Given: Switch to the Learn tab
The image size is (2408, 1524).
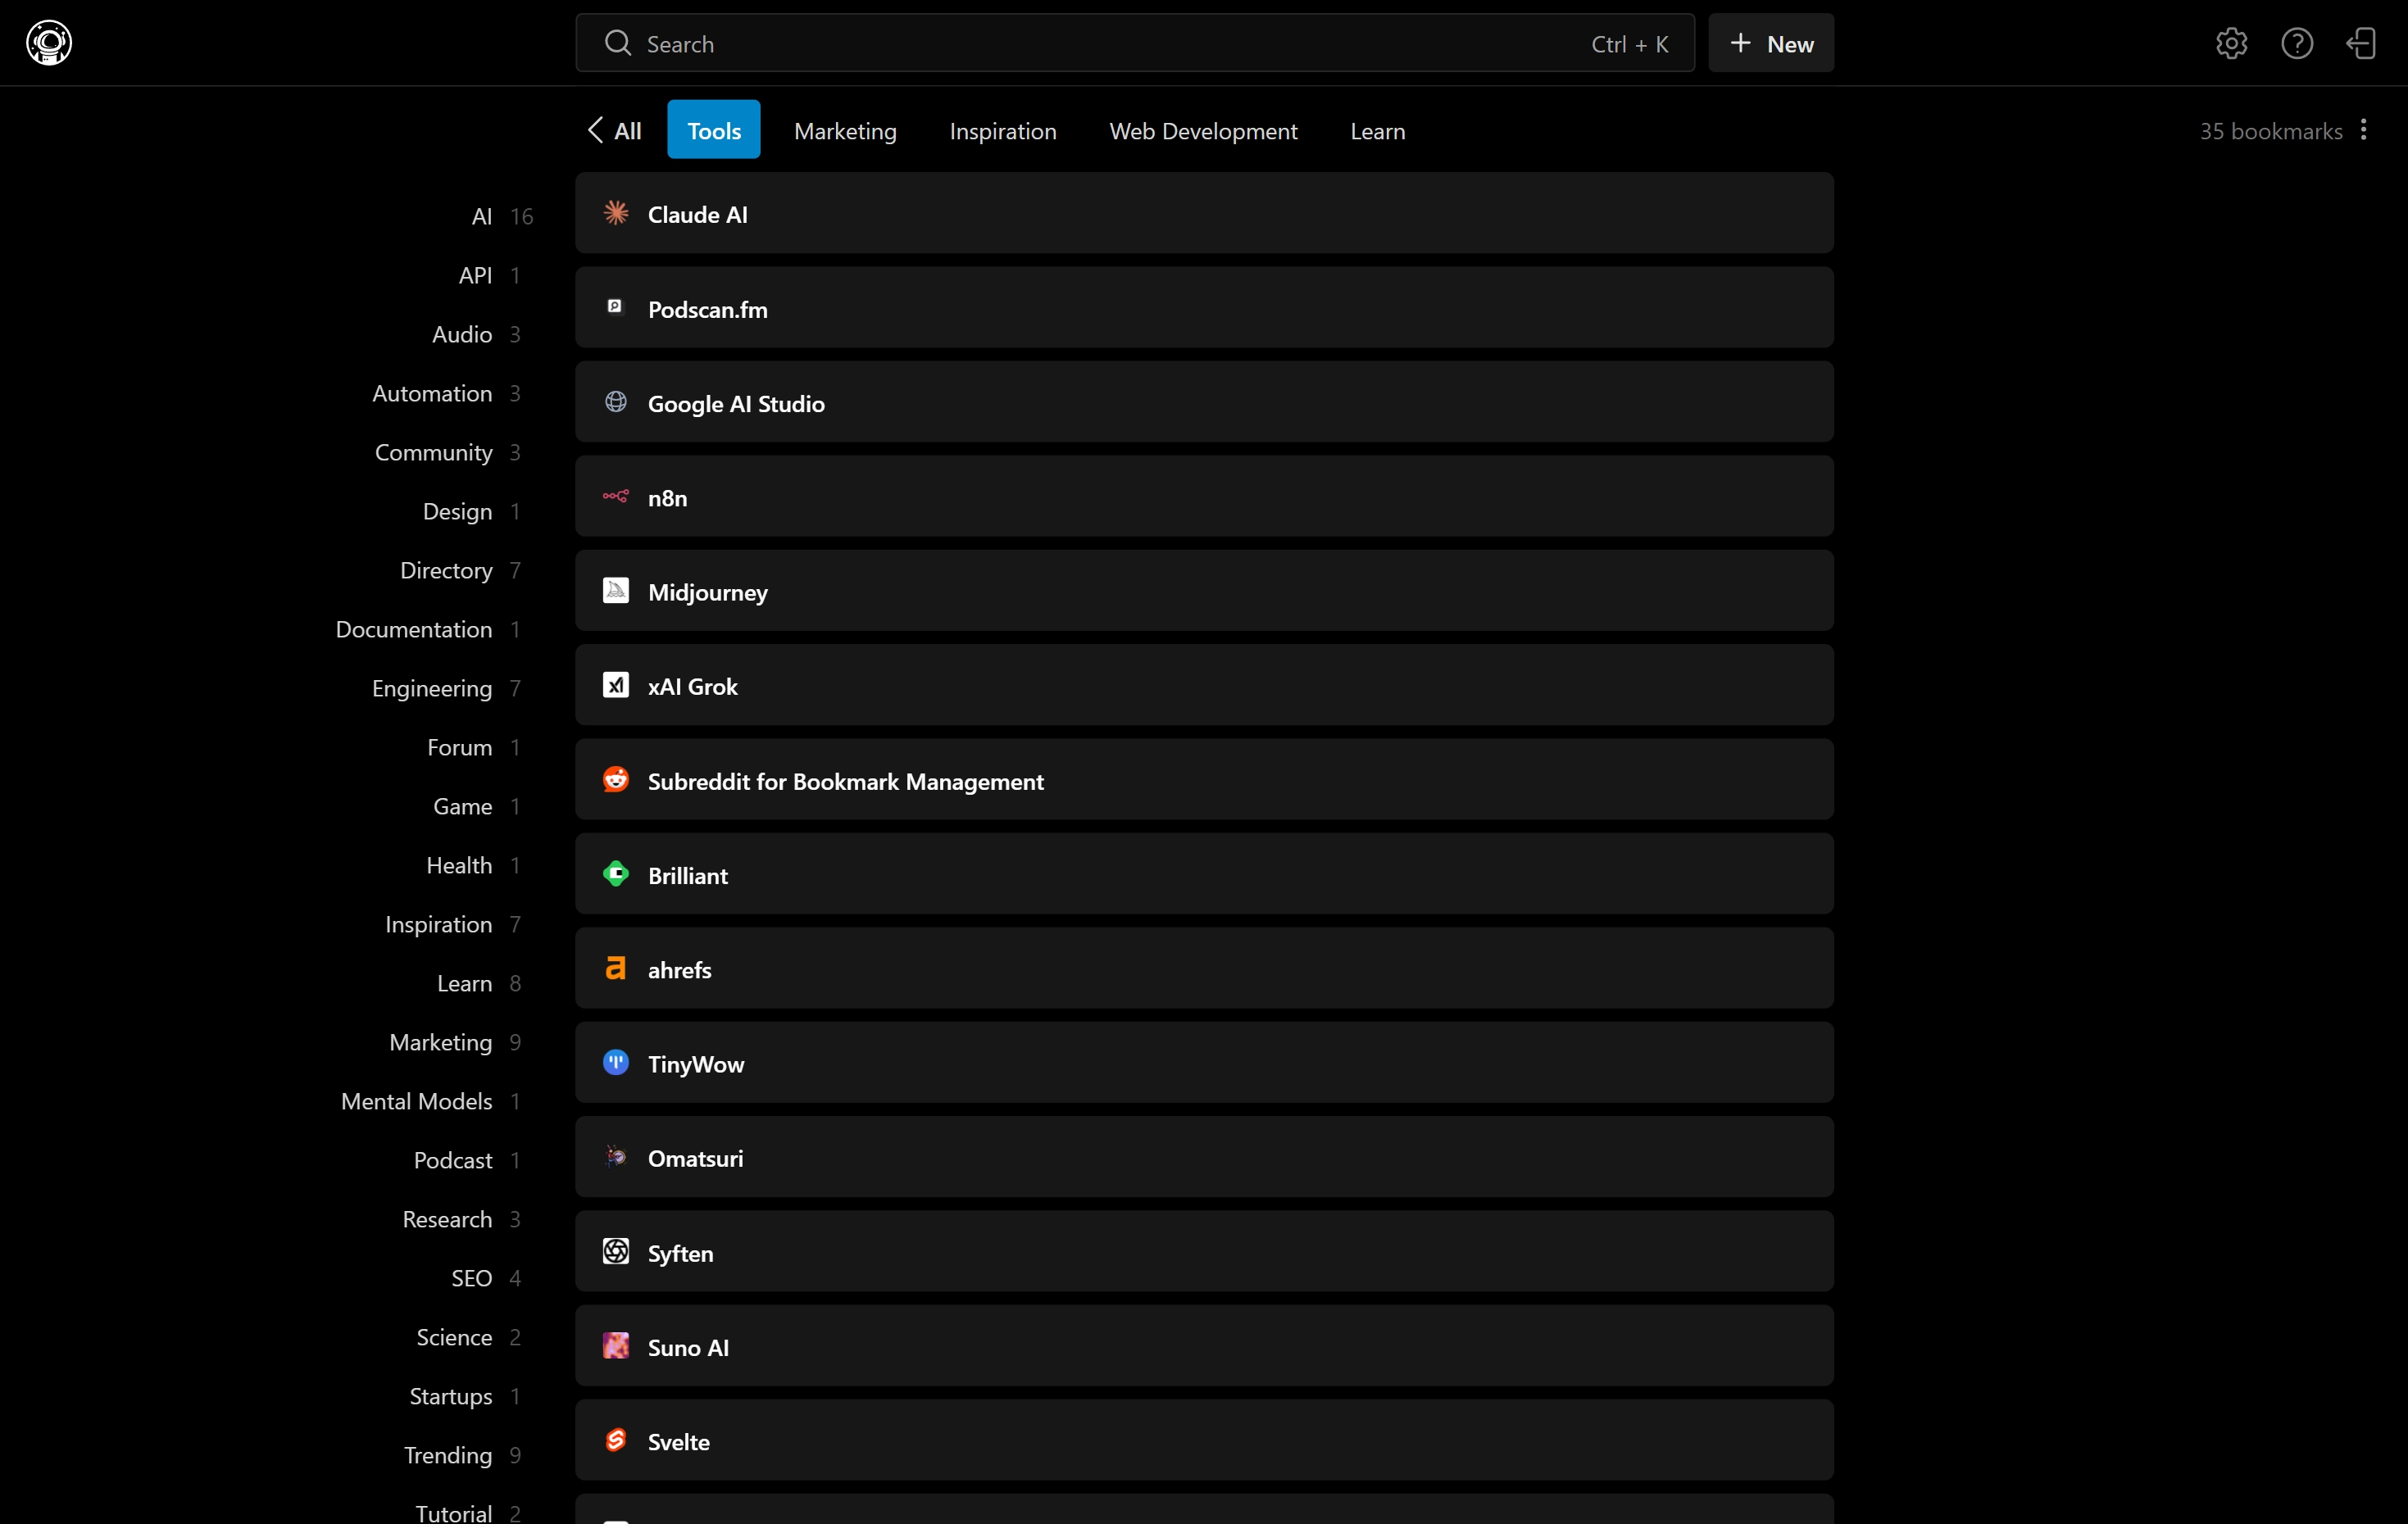Looking at the screenshot, I should 1378,130.
